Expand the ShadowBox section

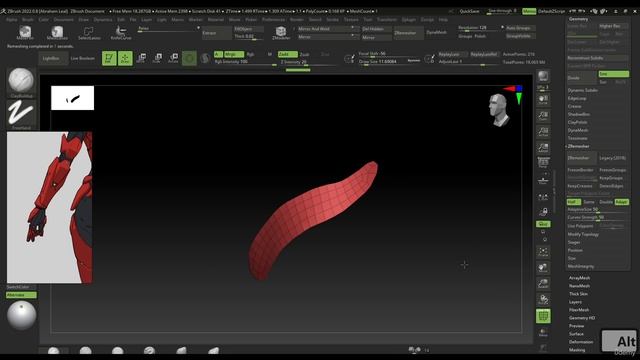578,114
